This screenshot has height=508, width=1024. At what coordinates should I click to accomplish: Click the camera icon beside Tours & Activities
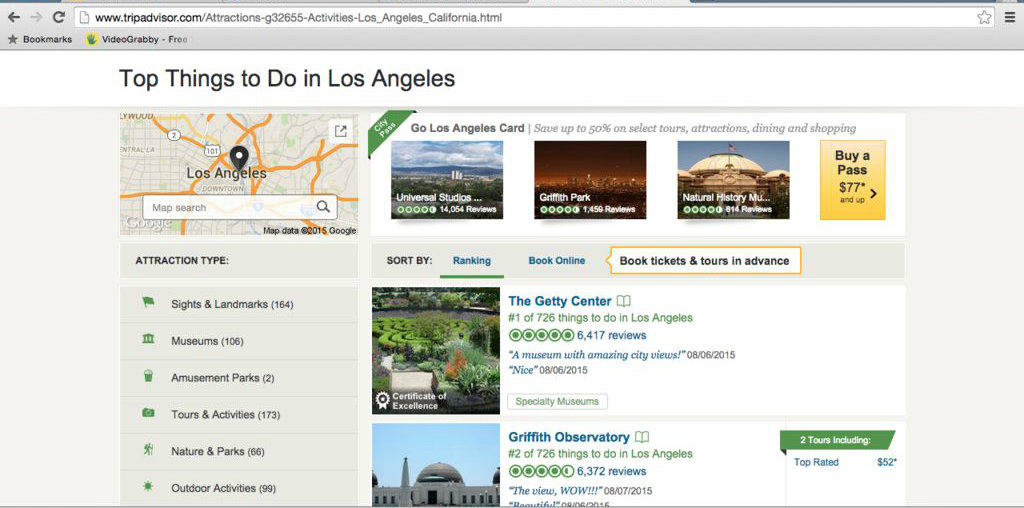coord(148,413)
